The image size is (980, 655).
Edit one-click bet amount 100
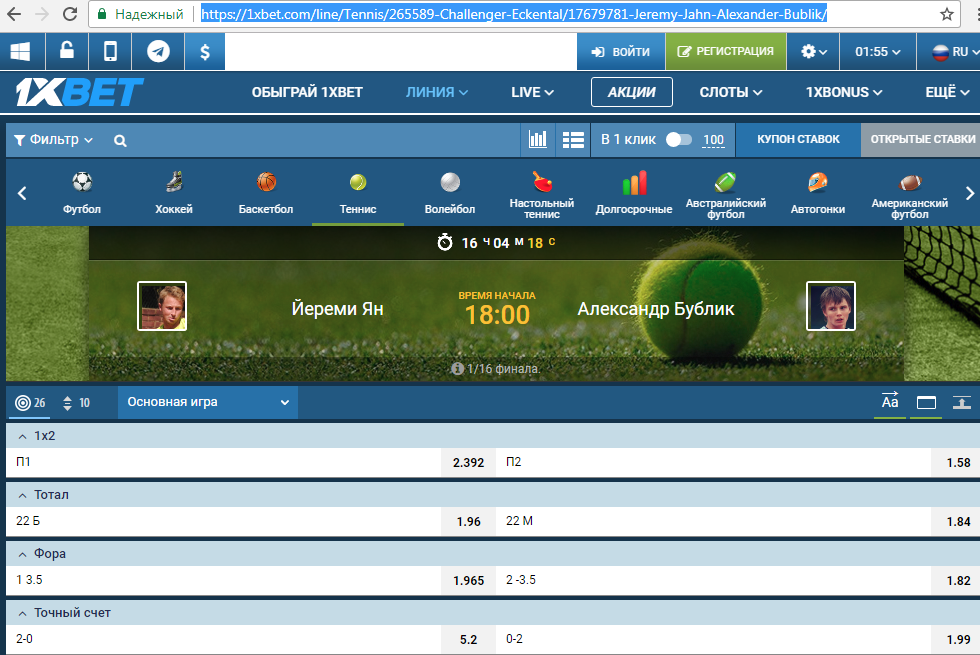coord(713,140)
